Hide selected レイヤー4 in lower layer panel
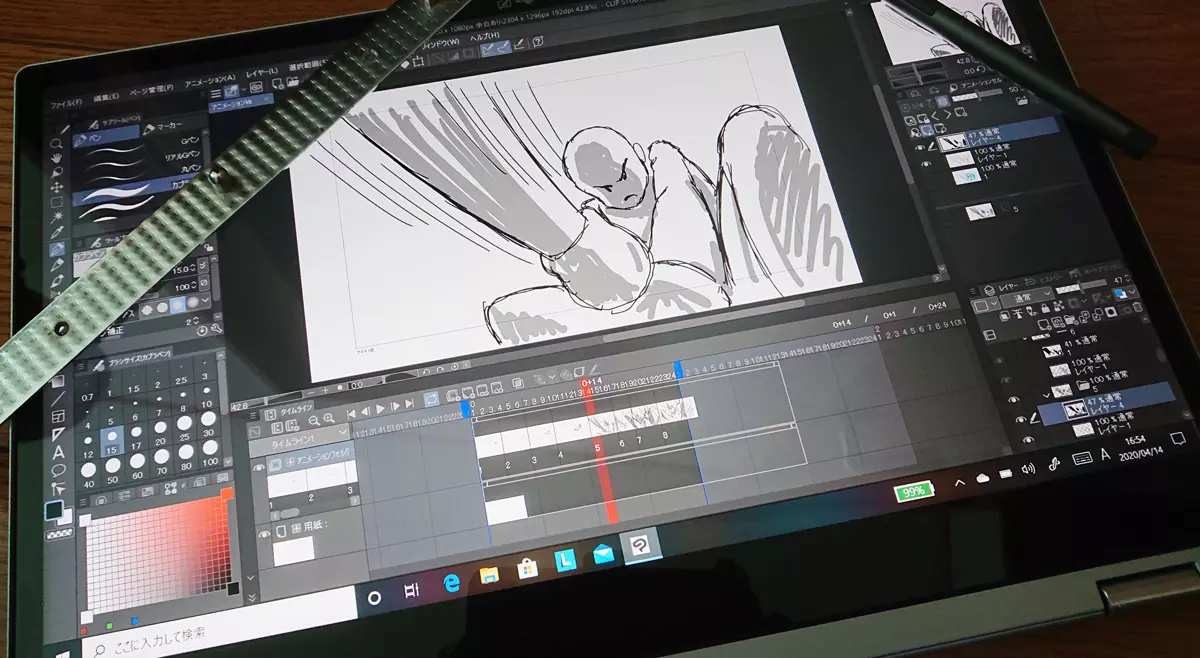The height and width of the screenshot is (658, 1200). pyautogui.click(x=1020, y=419)
